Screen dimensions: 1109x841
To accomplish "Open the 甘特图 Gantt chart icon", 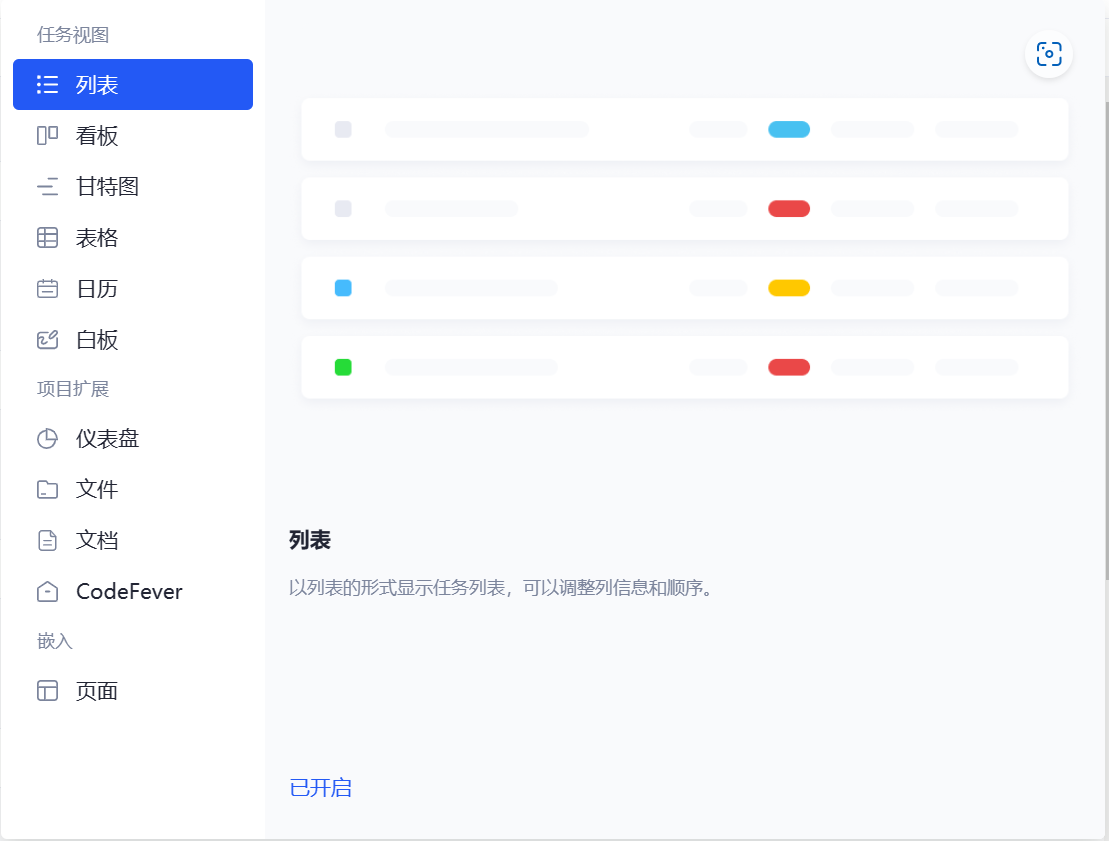I will tap(47, 187).
